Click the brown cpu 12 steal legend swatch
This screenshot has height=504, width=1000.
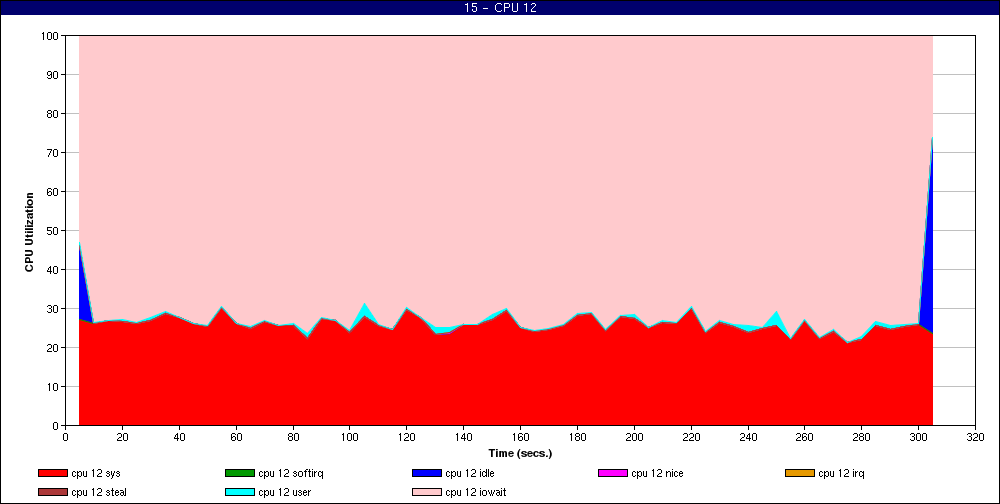tap(53, 493)
